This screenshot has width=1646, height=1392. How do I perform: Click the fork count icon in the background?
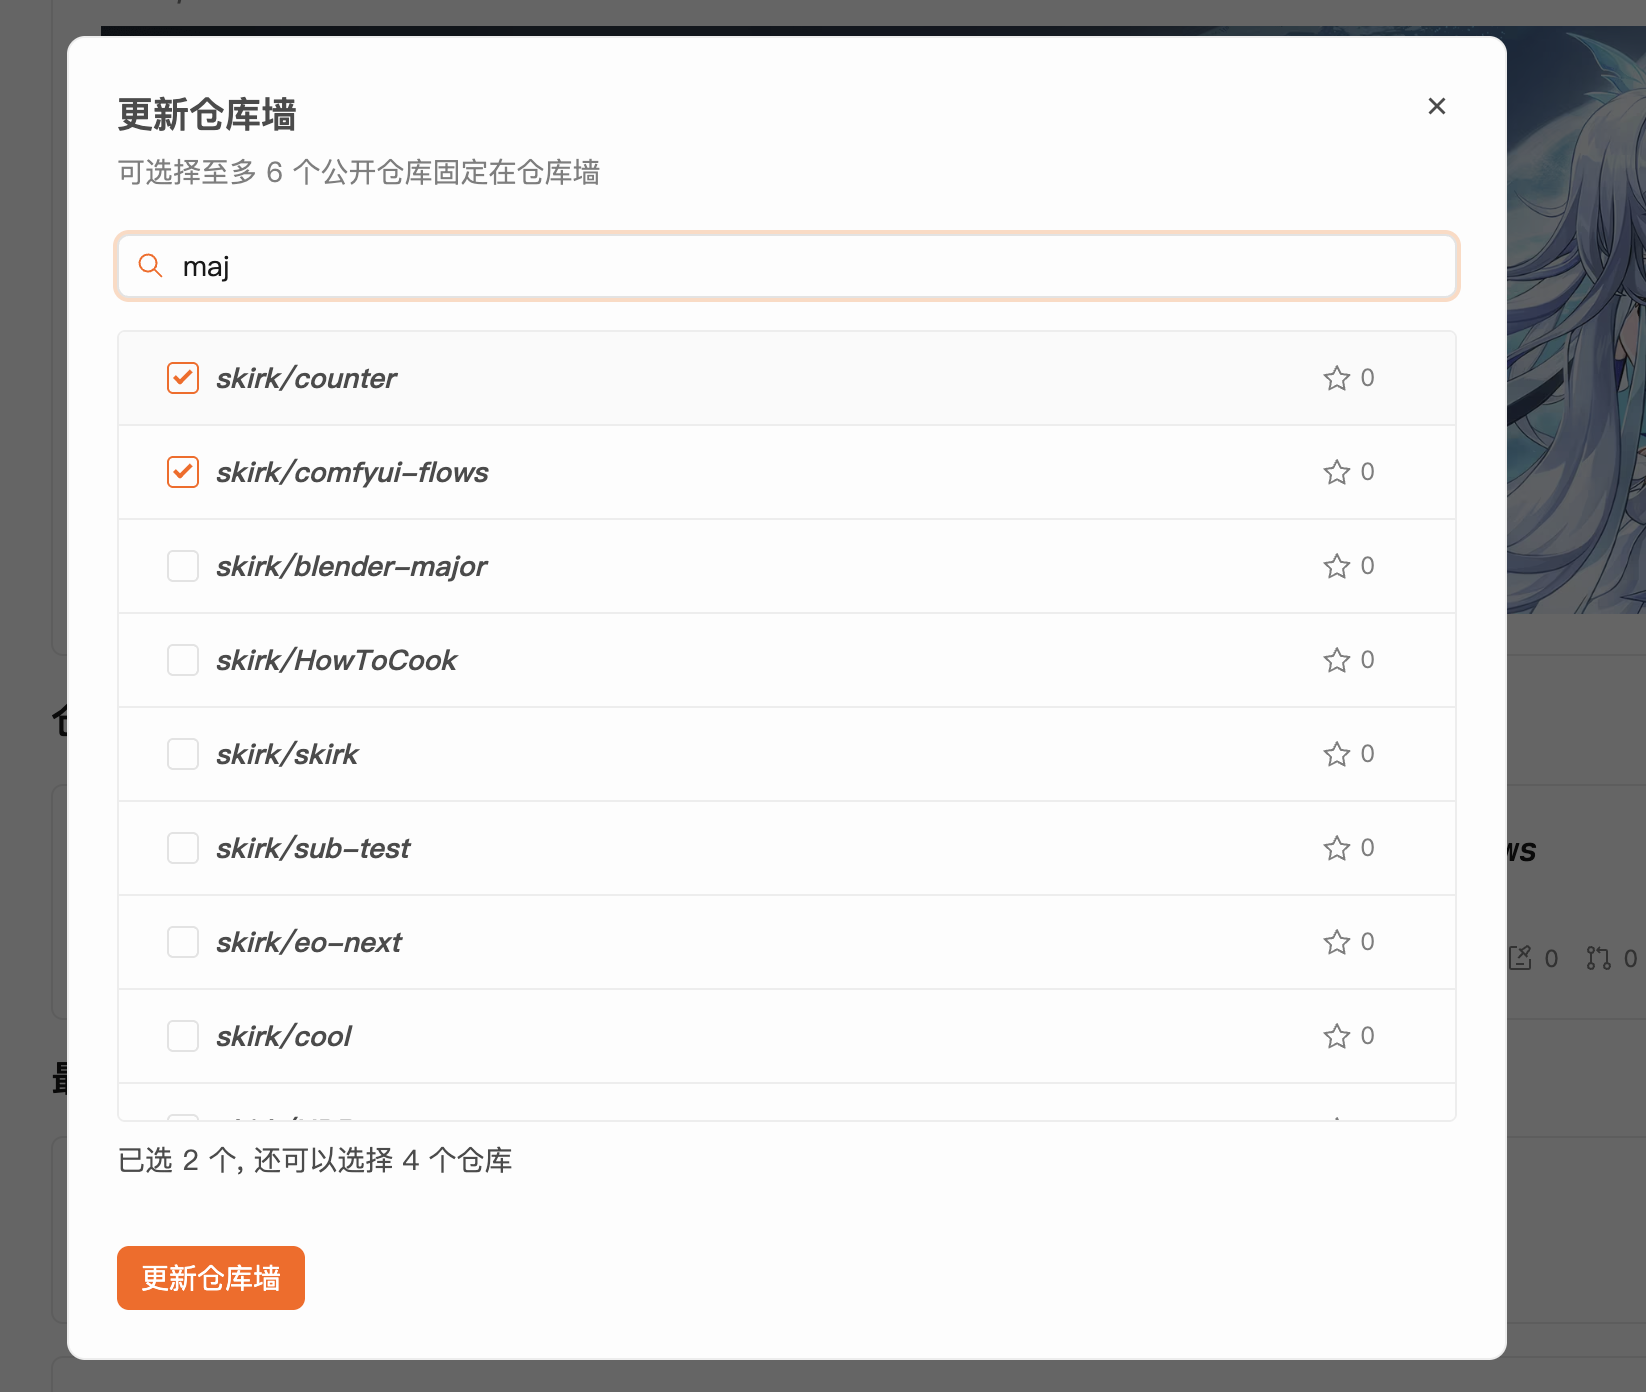[1598, 958]
